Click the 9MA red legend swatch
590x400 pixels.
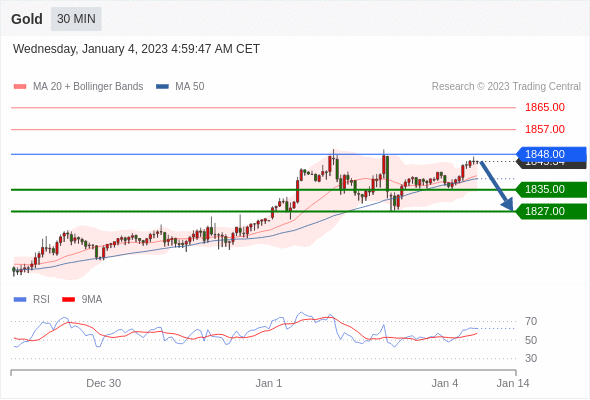click(x=68, y=300)
